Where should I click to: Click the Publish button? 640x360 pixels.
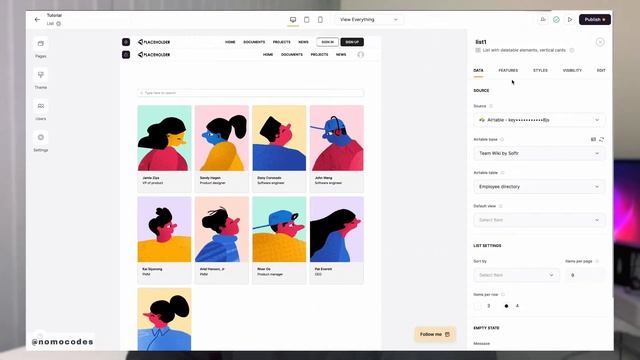595,20
